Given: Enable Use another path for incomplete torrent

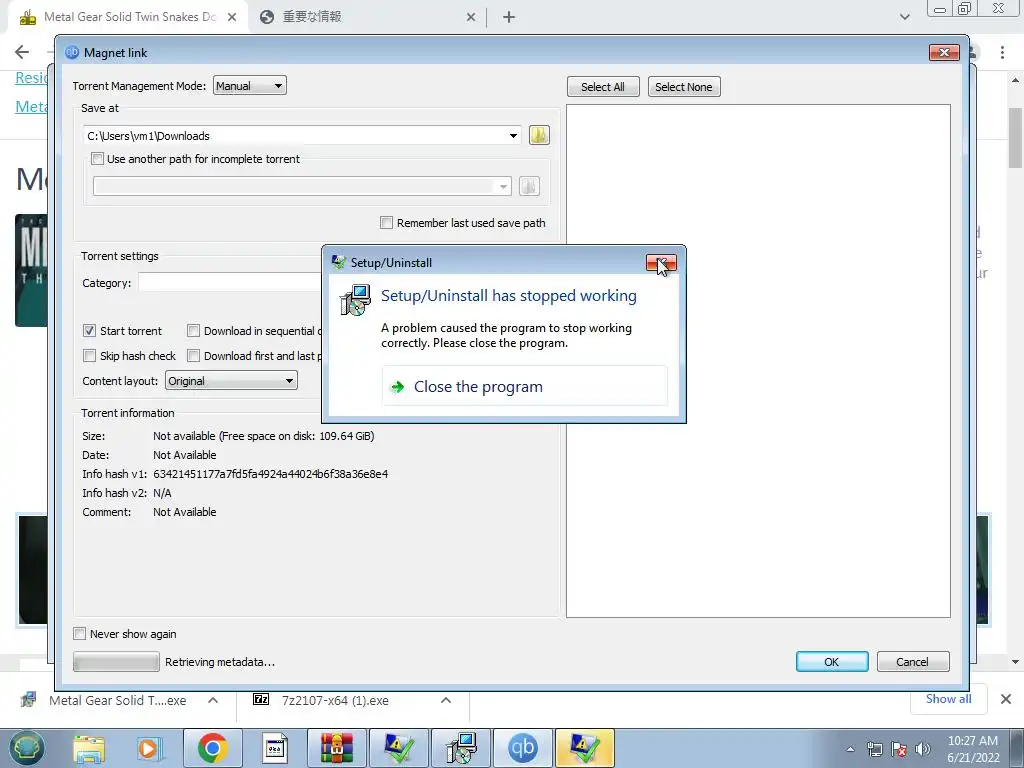Looking at the screenshot, I should coord(97,159).
